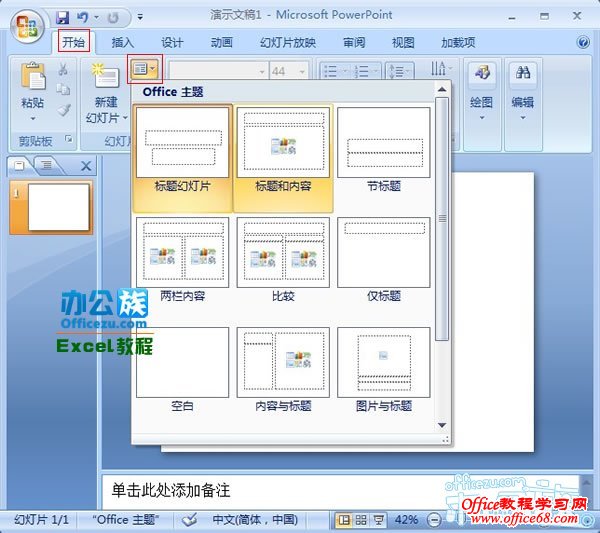Switch to the Outline pane tab
The image size is (600, 533).
(x=47, y=165)
